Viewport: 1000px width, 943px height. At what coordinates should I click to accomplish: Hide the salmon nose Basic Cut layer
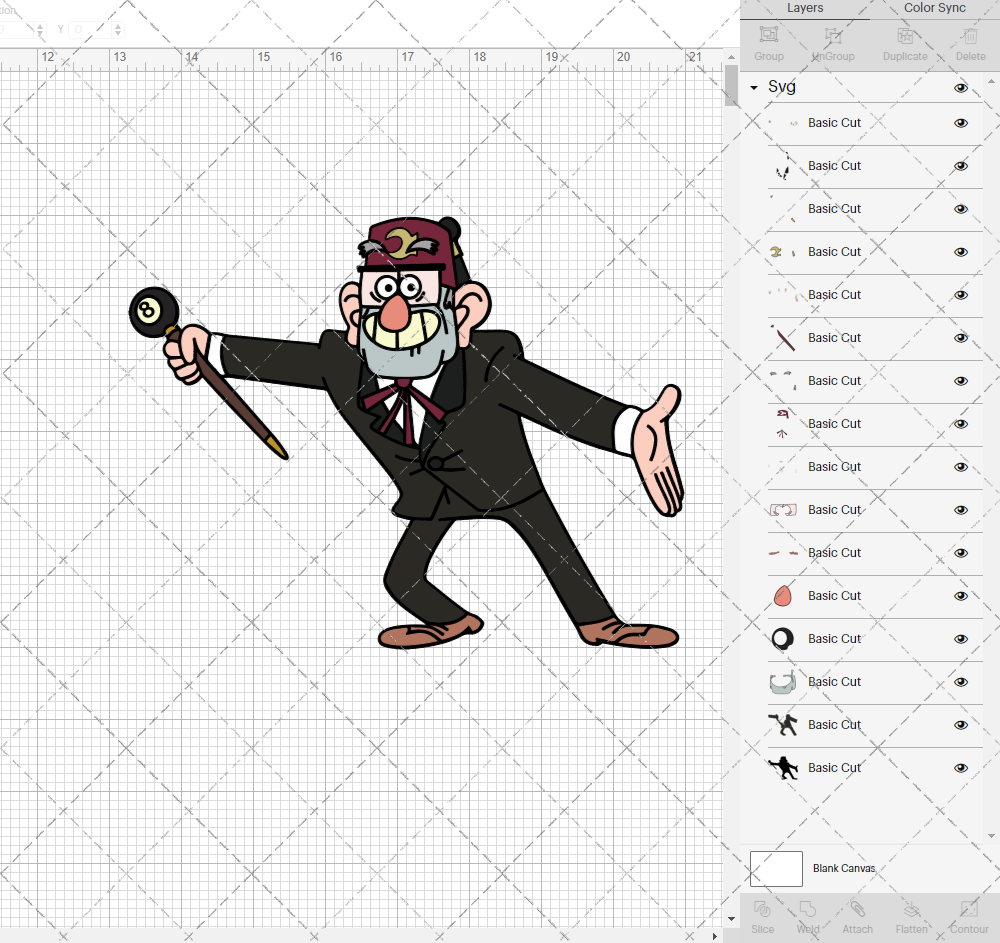pyautogui.click(x=960, y=596)
